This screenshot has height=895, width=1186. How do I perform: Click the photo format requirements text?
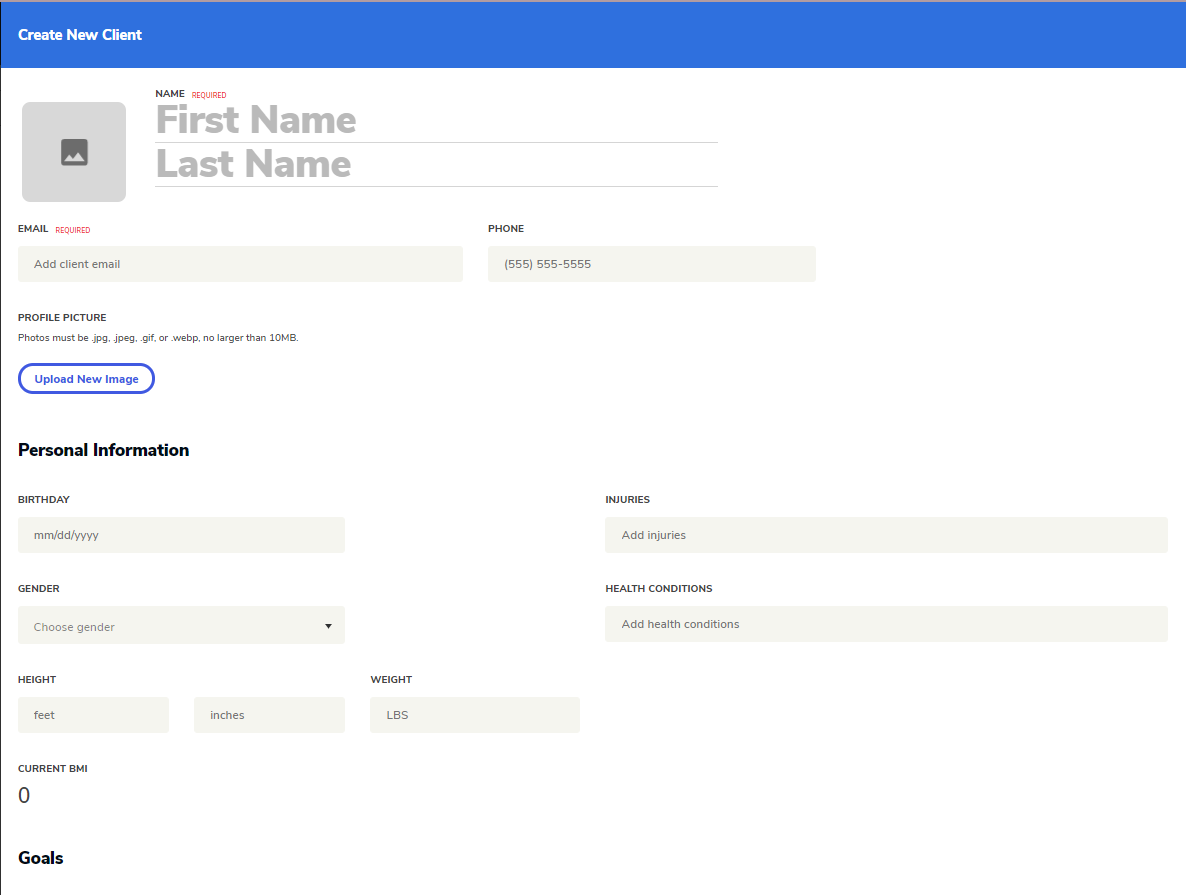click(x=158, y=338)
